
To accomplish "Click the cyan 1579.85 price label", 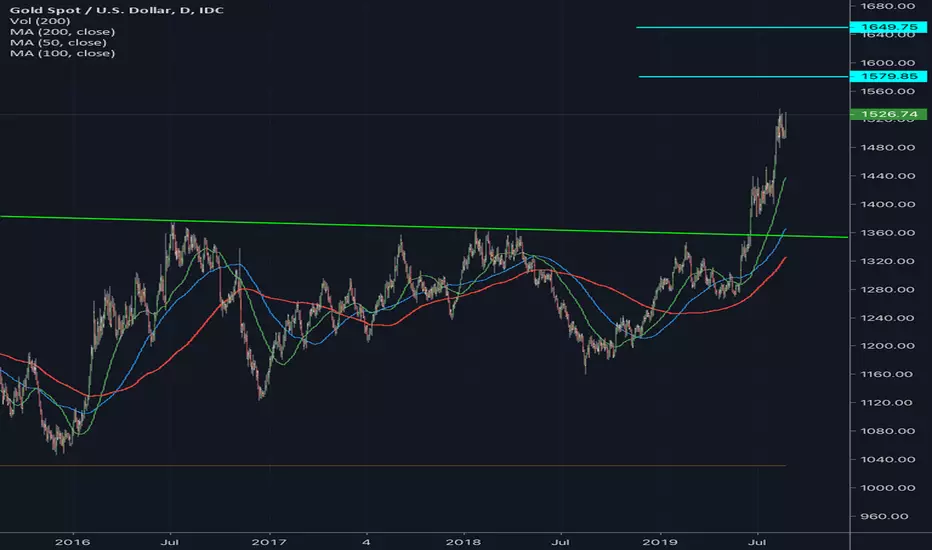I will point(889,76).
